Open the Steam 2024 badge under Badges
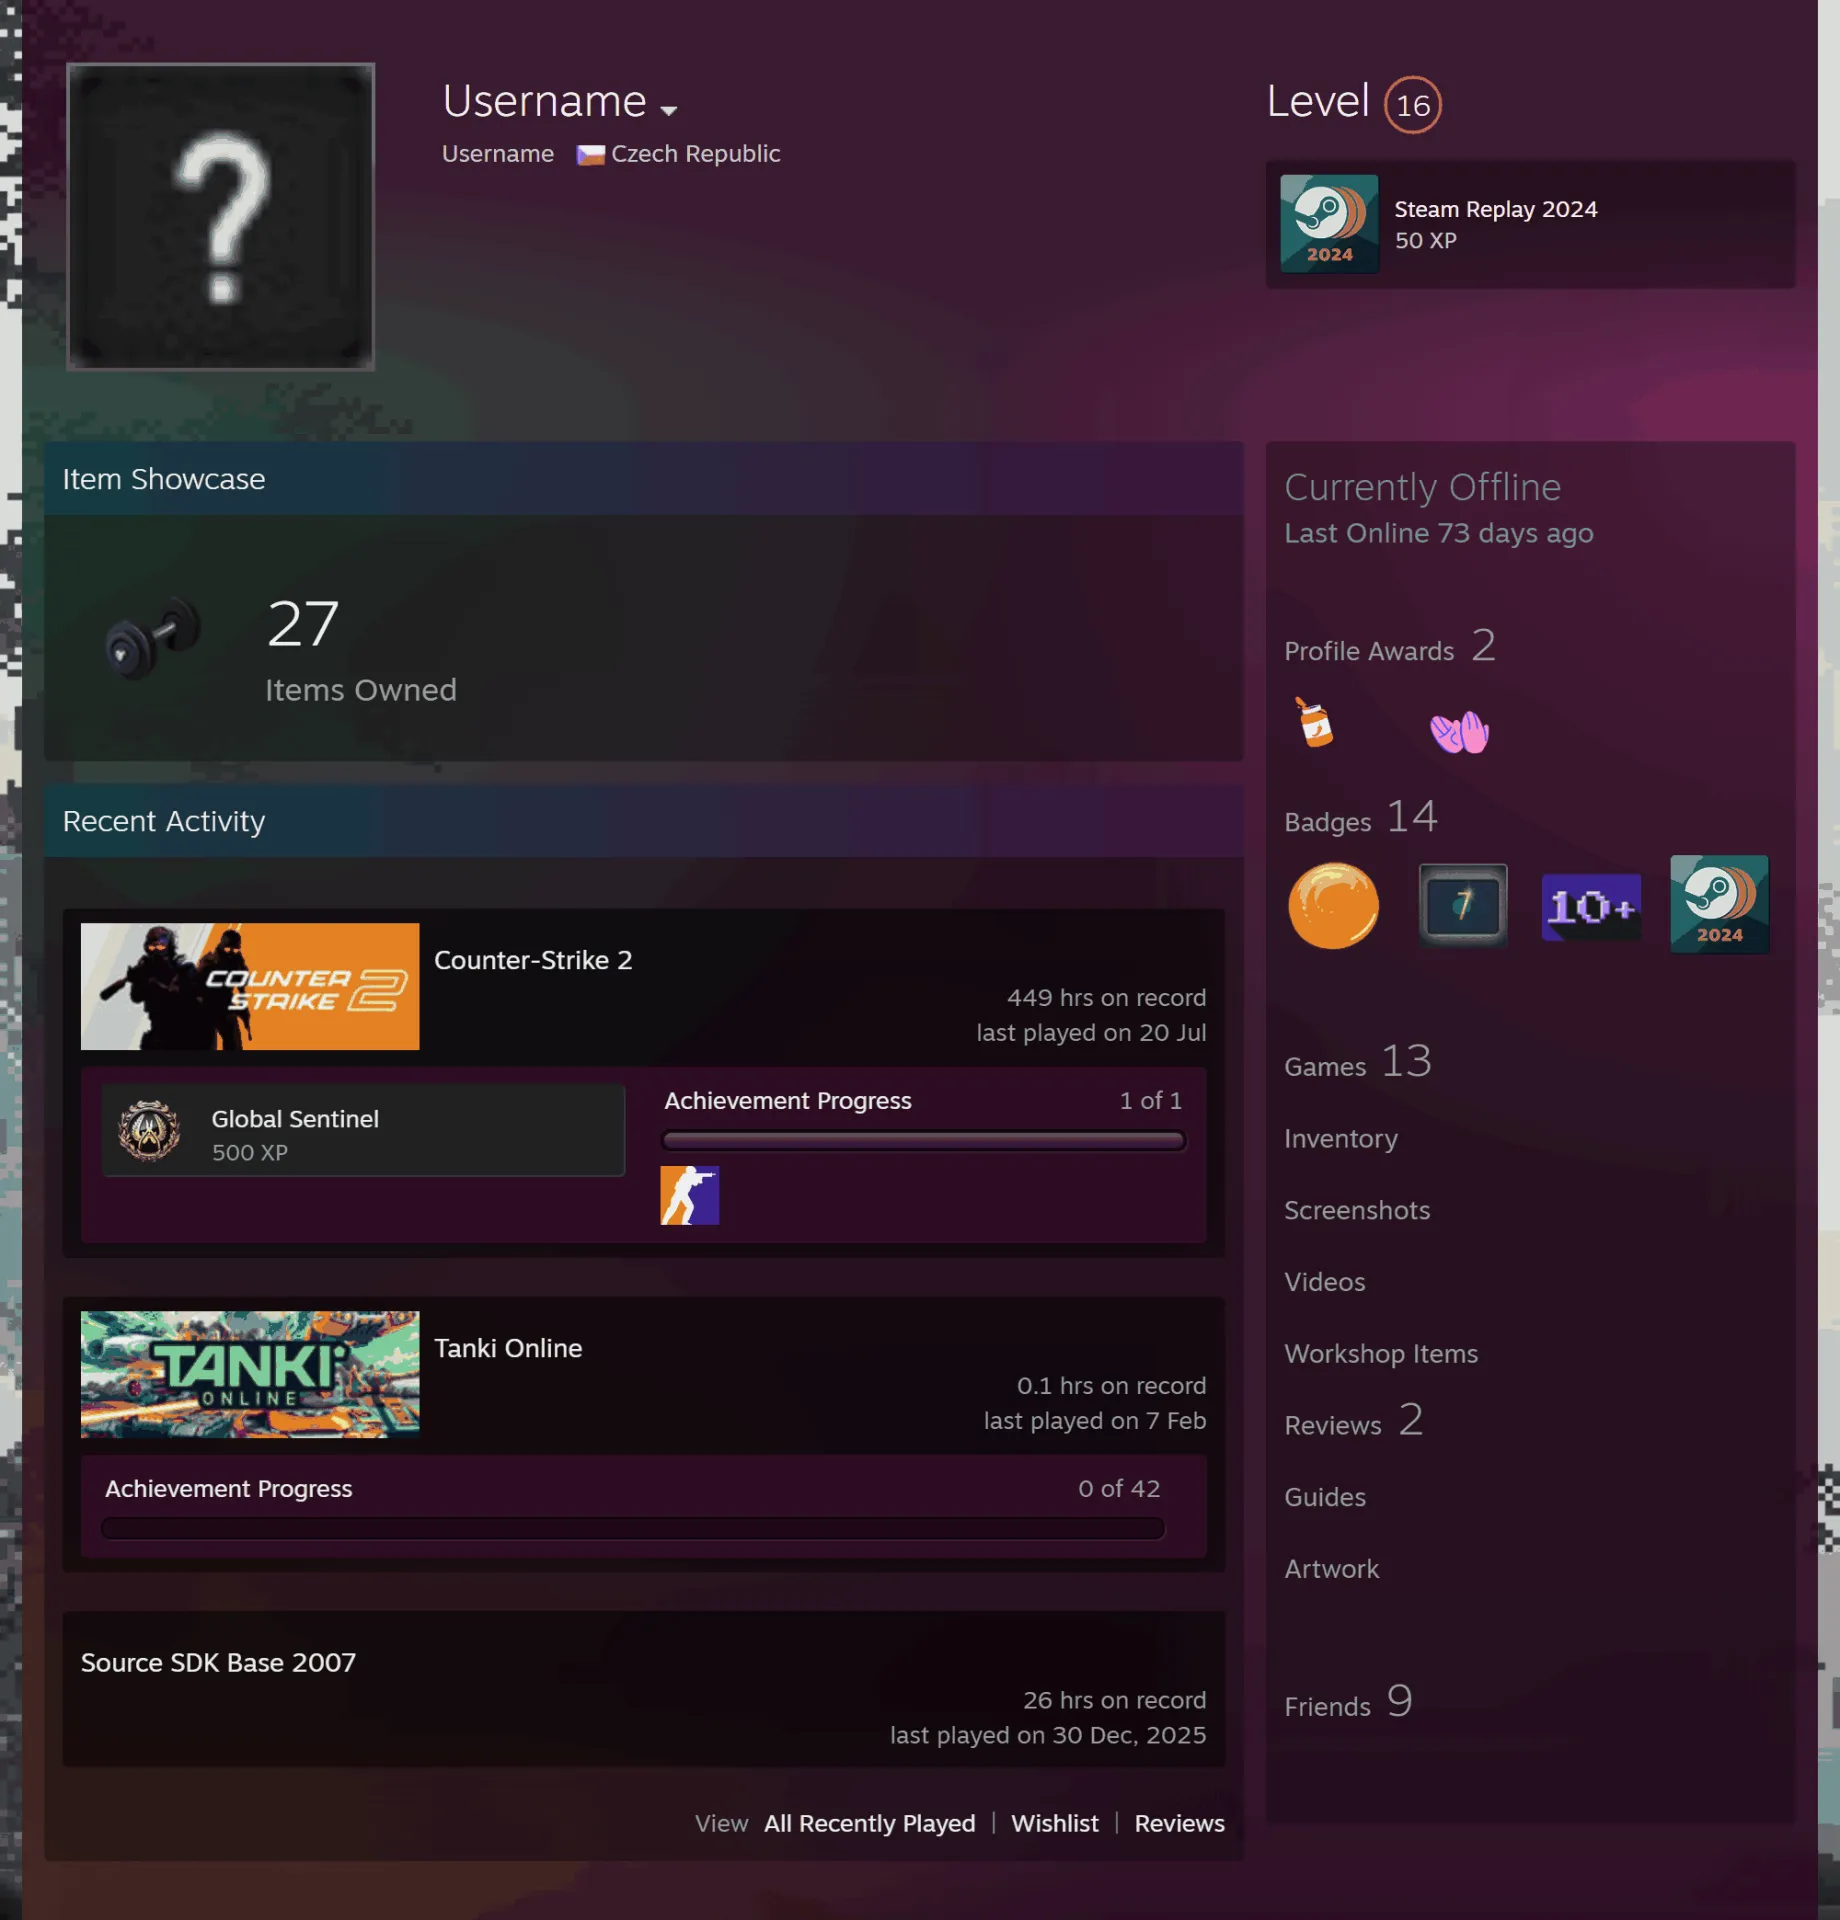The width and height of the screenshot is (1840, 1920). click(1719, 904)
